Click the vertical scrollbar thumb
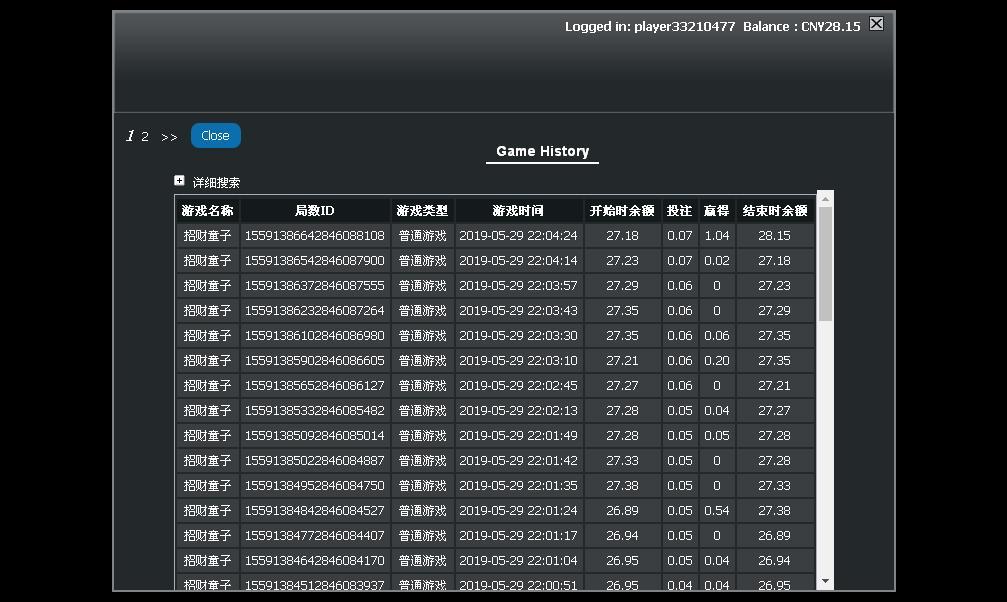Image resolution: width=1007 pixels, height=602 pixels. [x=825, y=264]
